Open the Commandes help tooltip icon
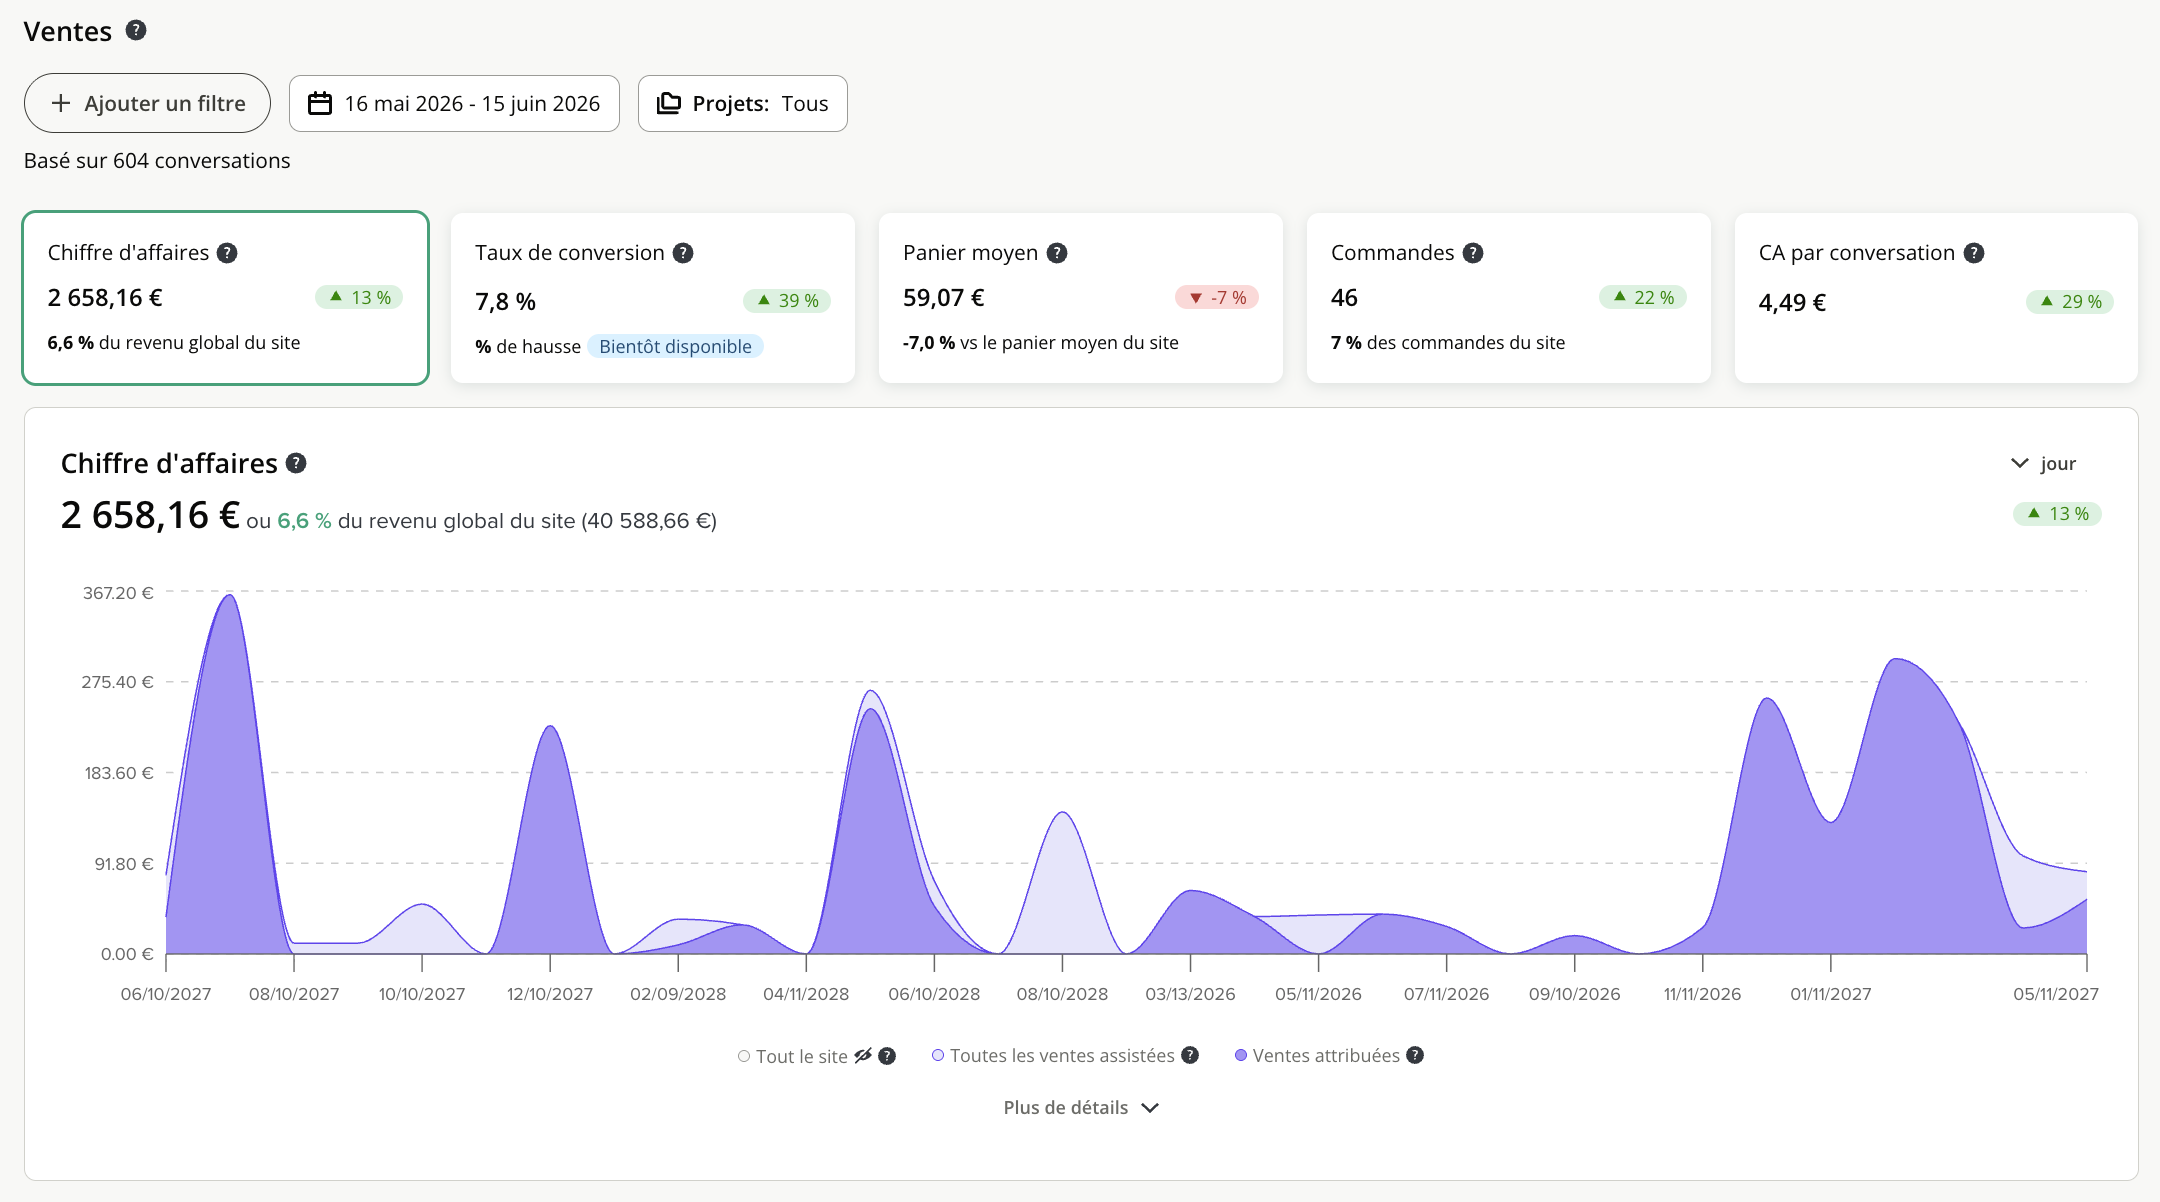 coord(1473,253)
